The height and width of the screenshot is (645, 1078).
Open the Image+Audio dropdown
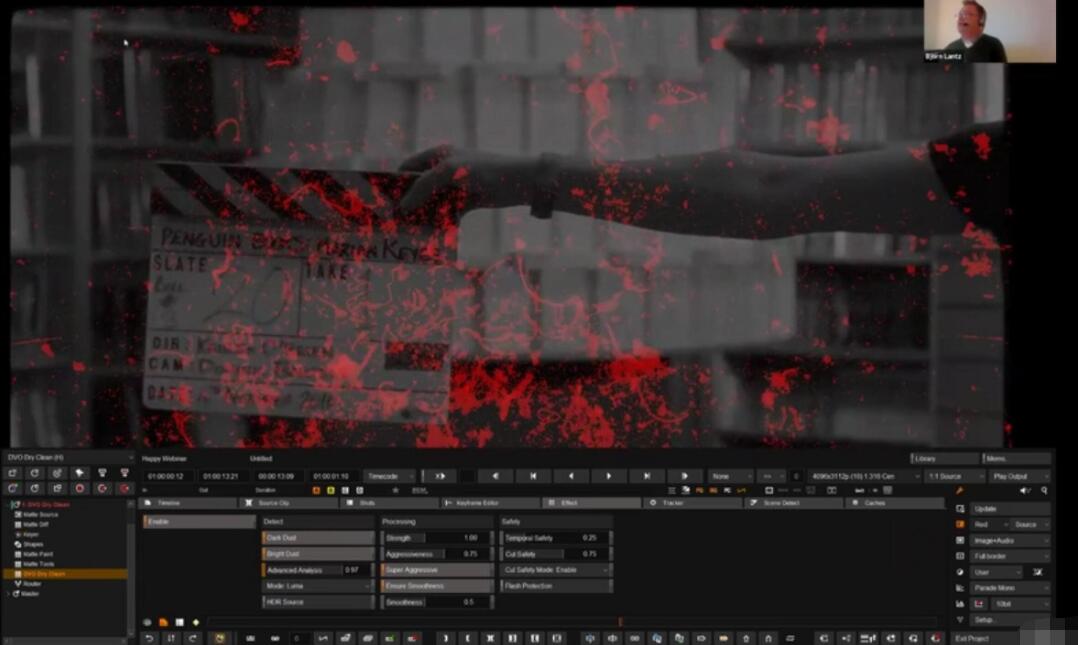click(x=1010, y=540)
